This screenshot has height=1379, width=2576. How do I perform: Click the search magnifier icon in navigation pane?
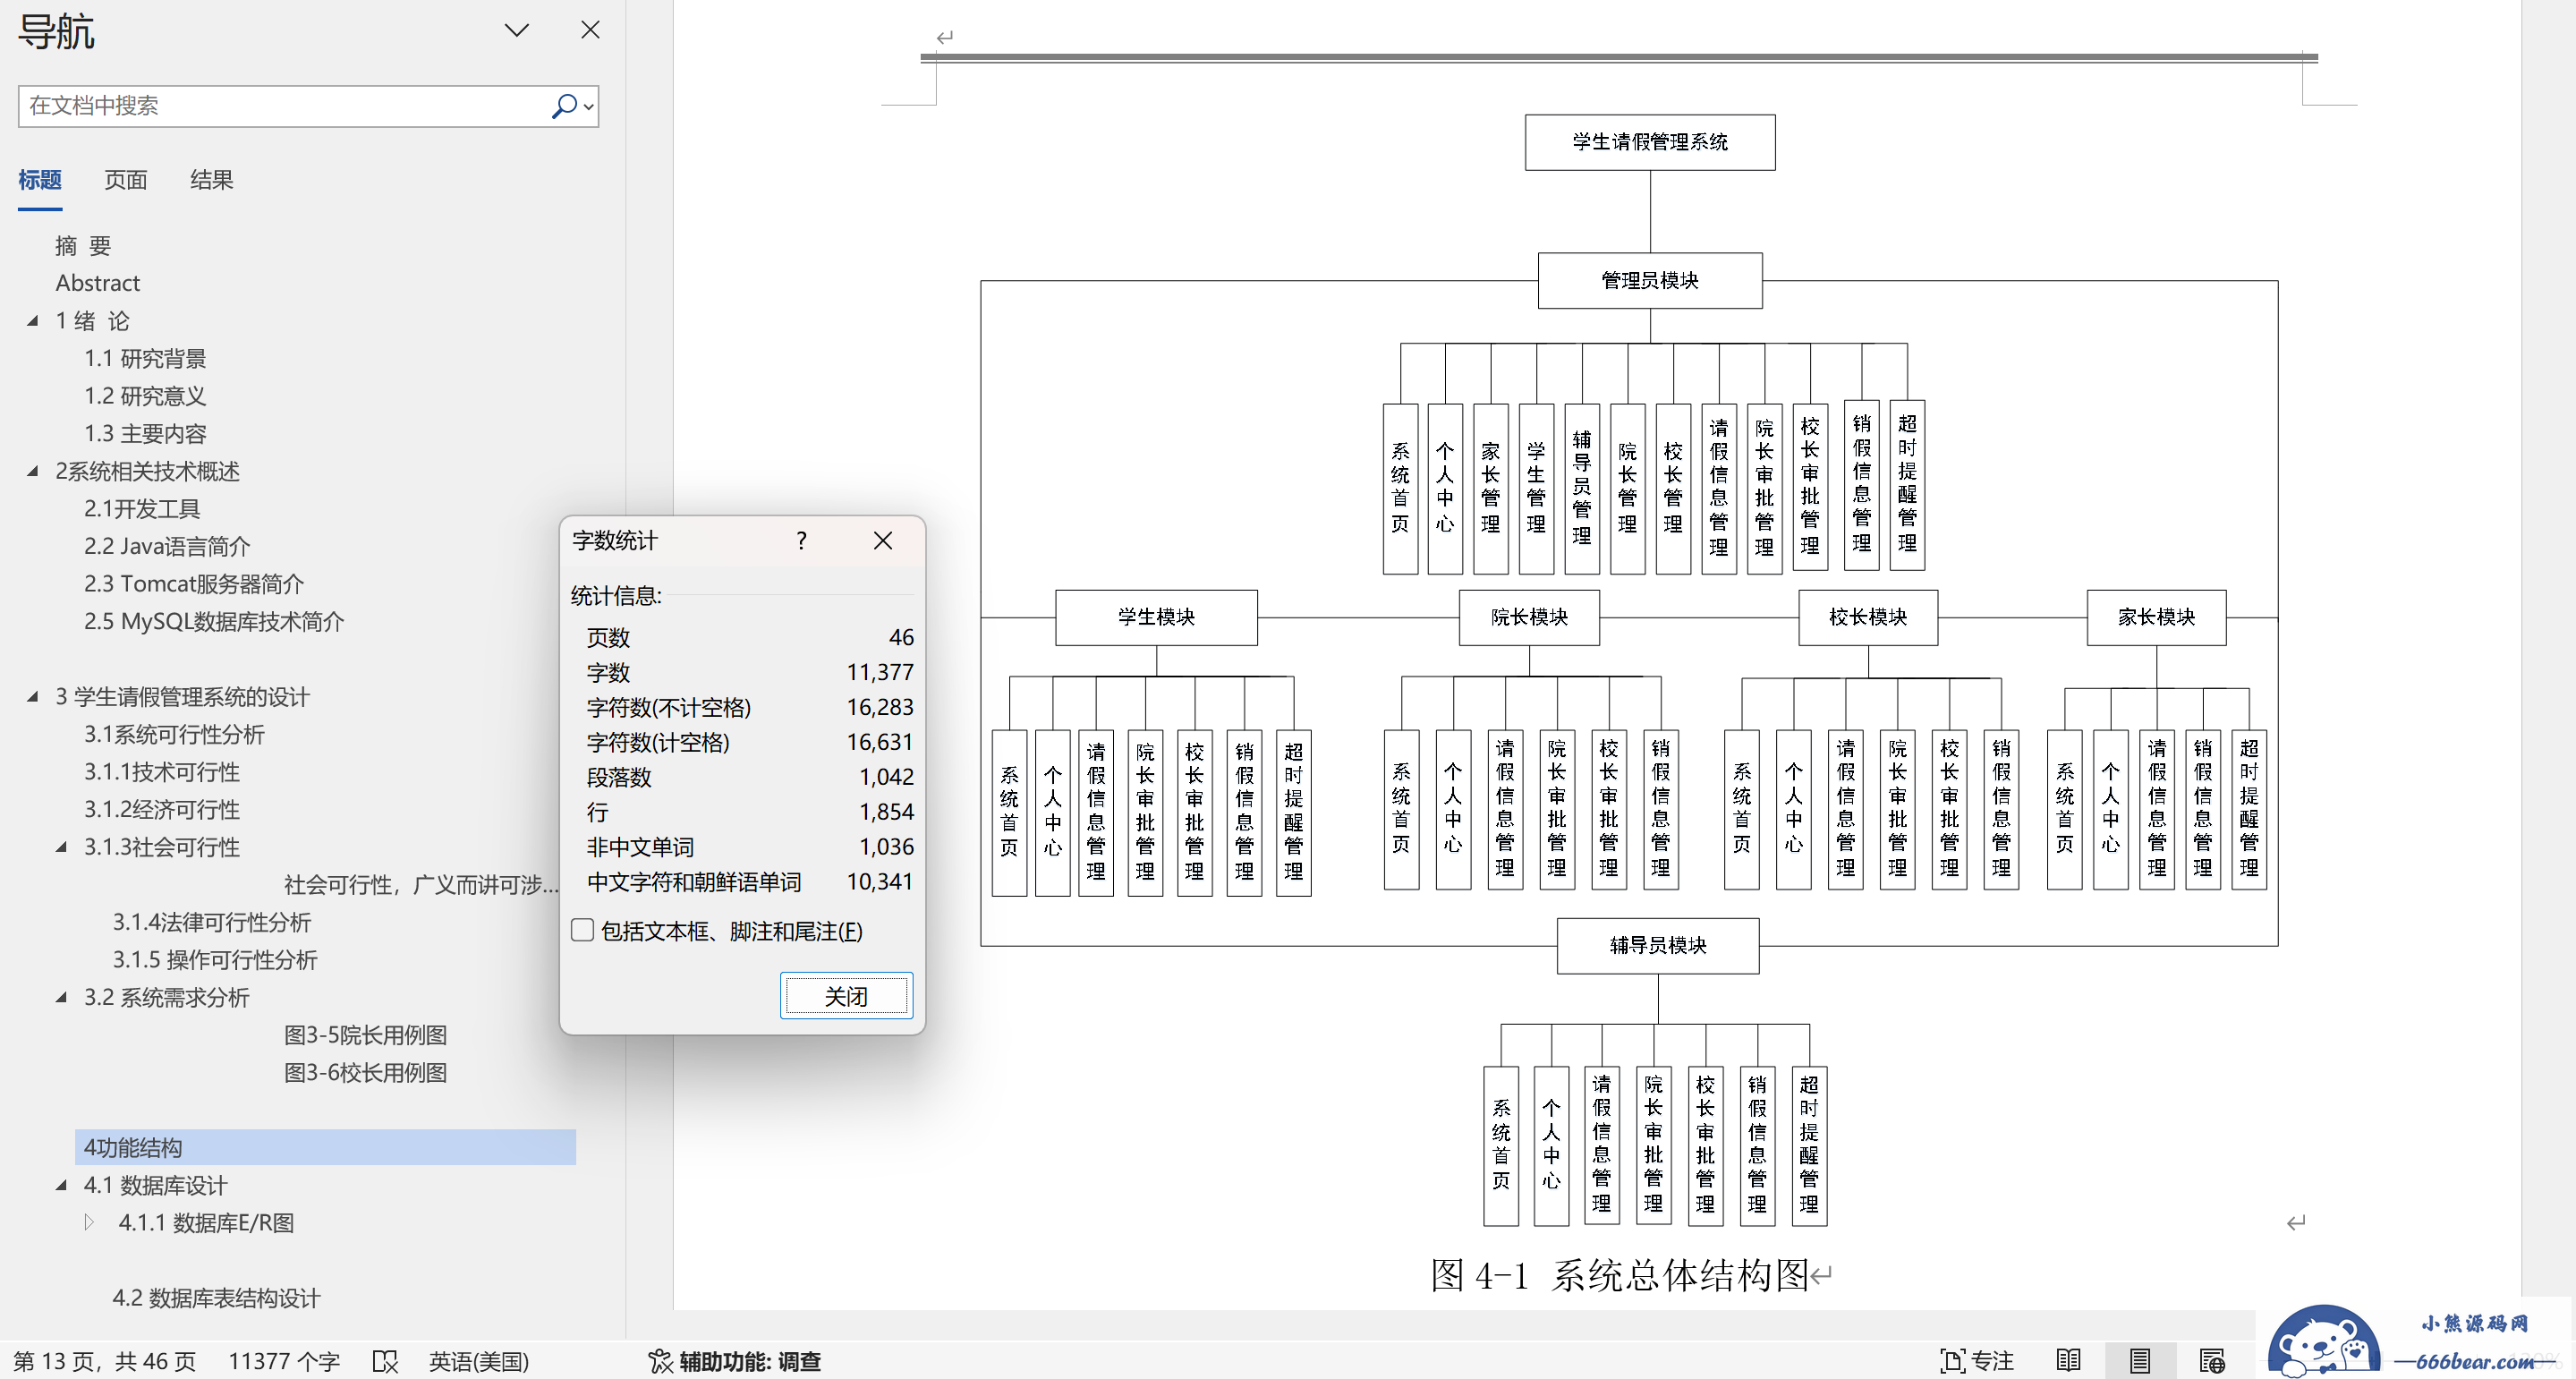[564, 106]
